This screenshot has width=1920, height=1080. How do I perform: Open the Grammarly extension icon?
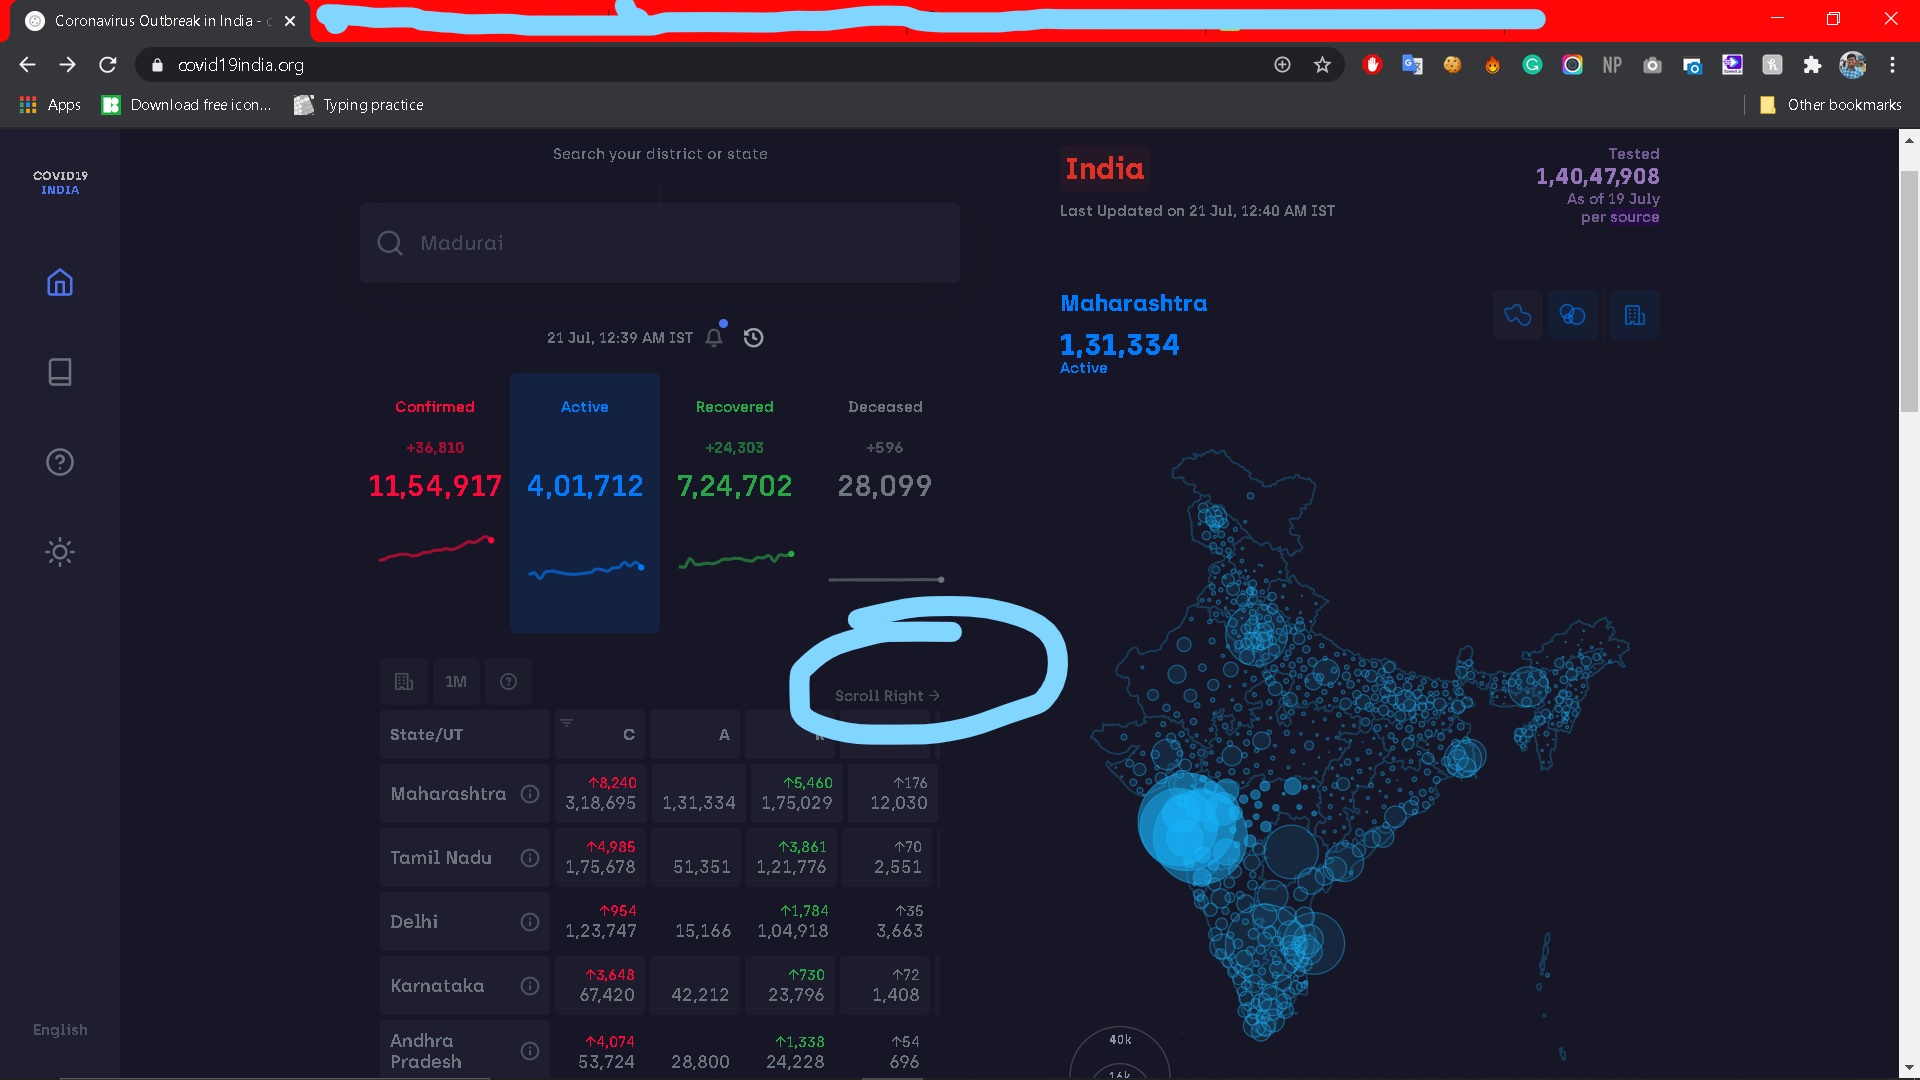click(1532, 65)
